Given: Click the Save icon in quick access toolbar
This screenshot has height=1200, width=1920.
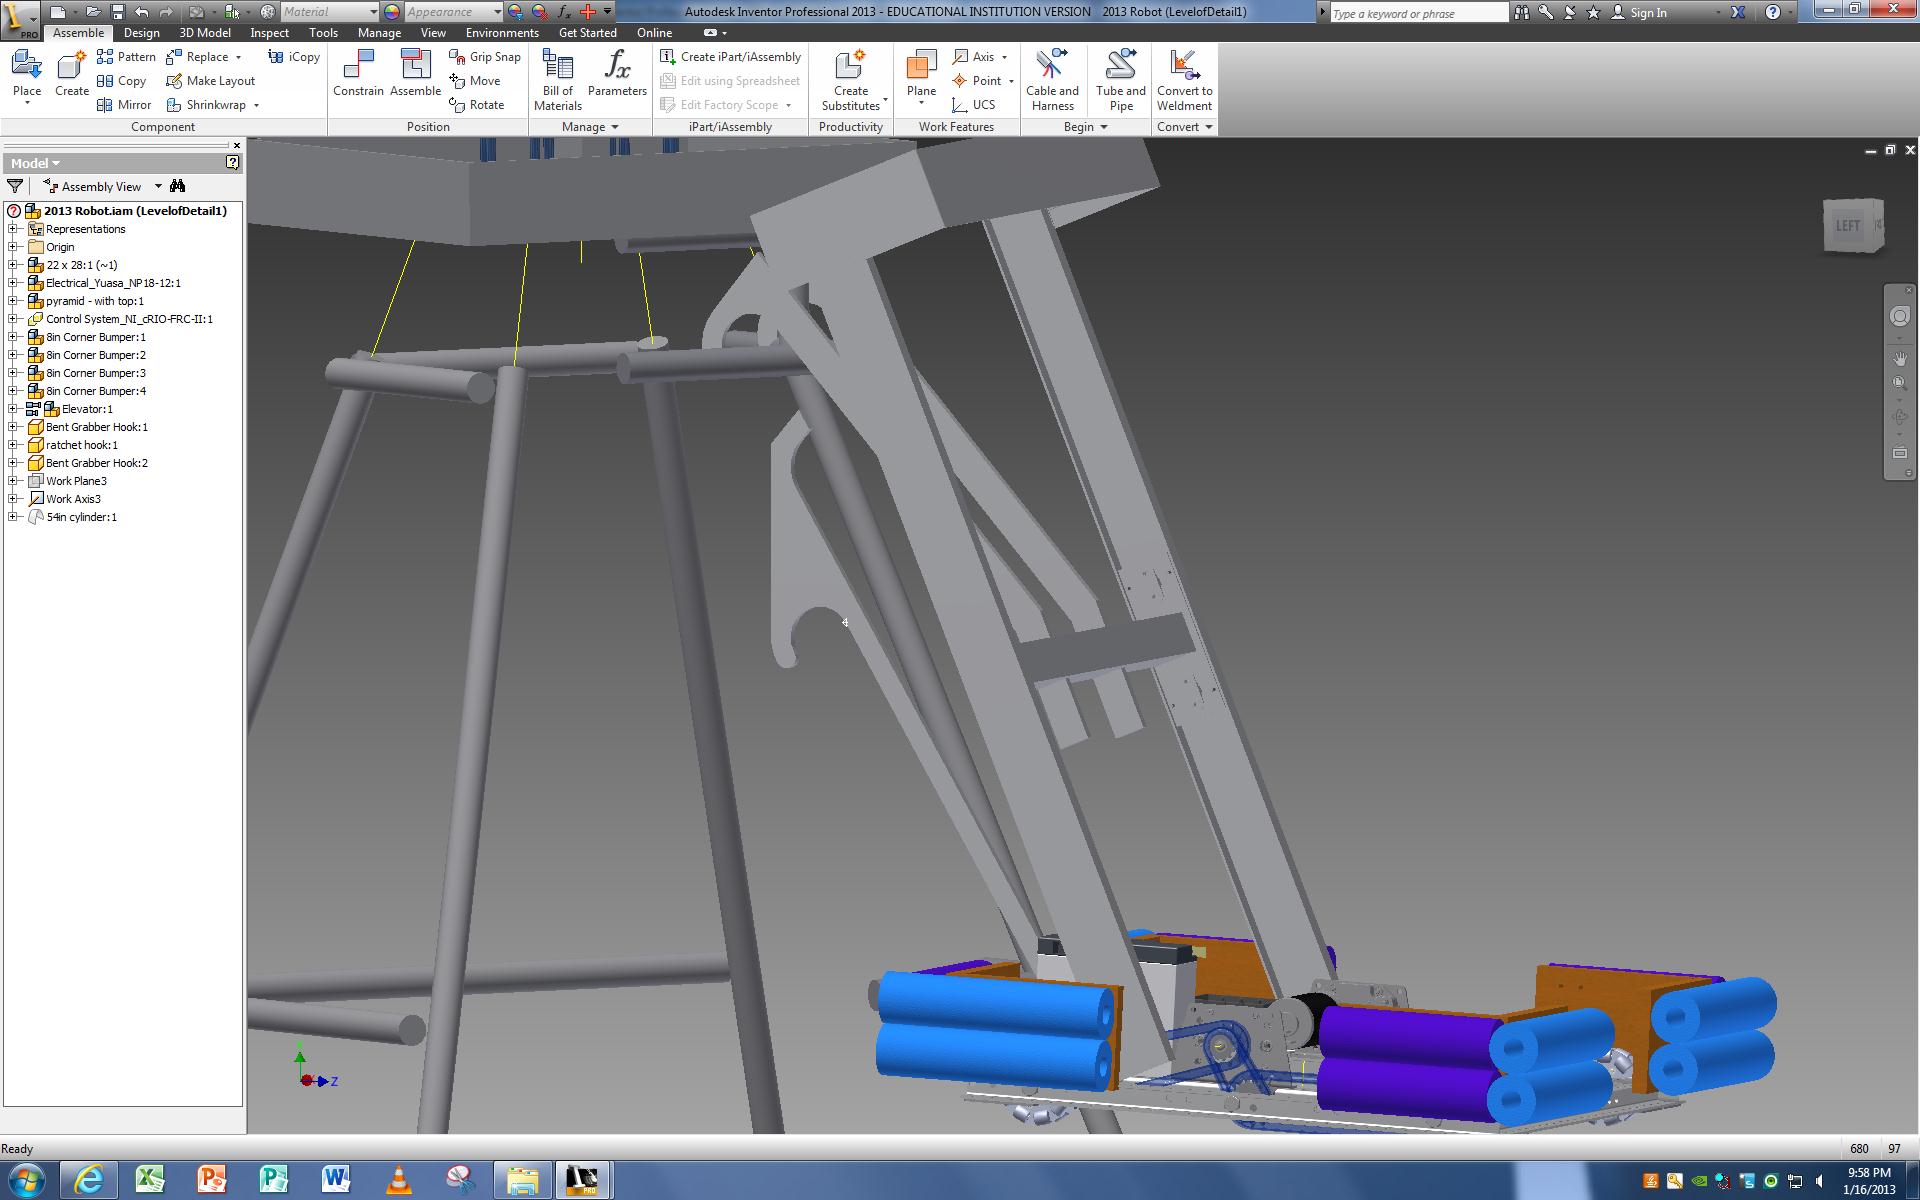Looking at the screenshot, I should point(117,12).
